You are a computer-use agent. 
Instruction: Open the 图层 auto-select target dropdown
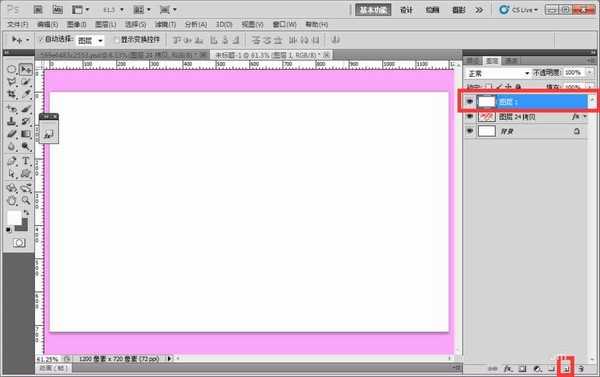90,40
